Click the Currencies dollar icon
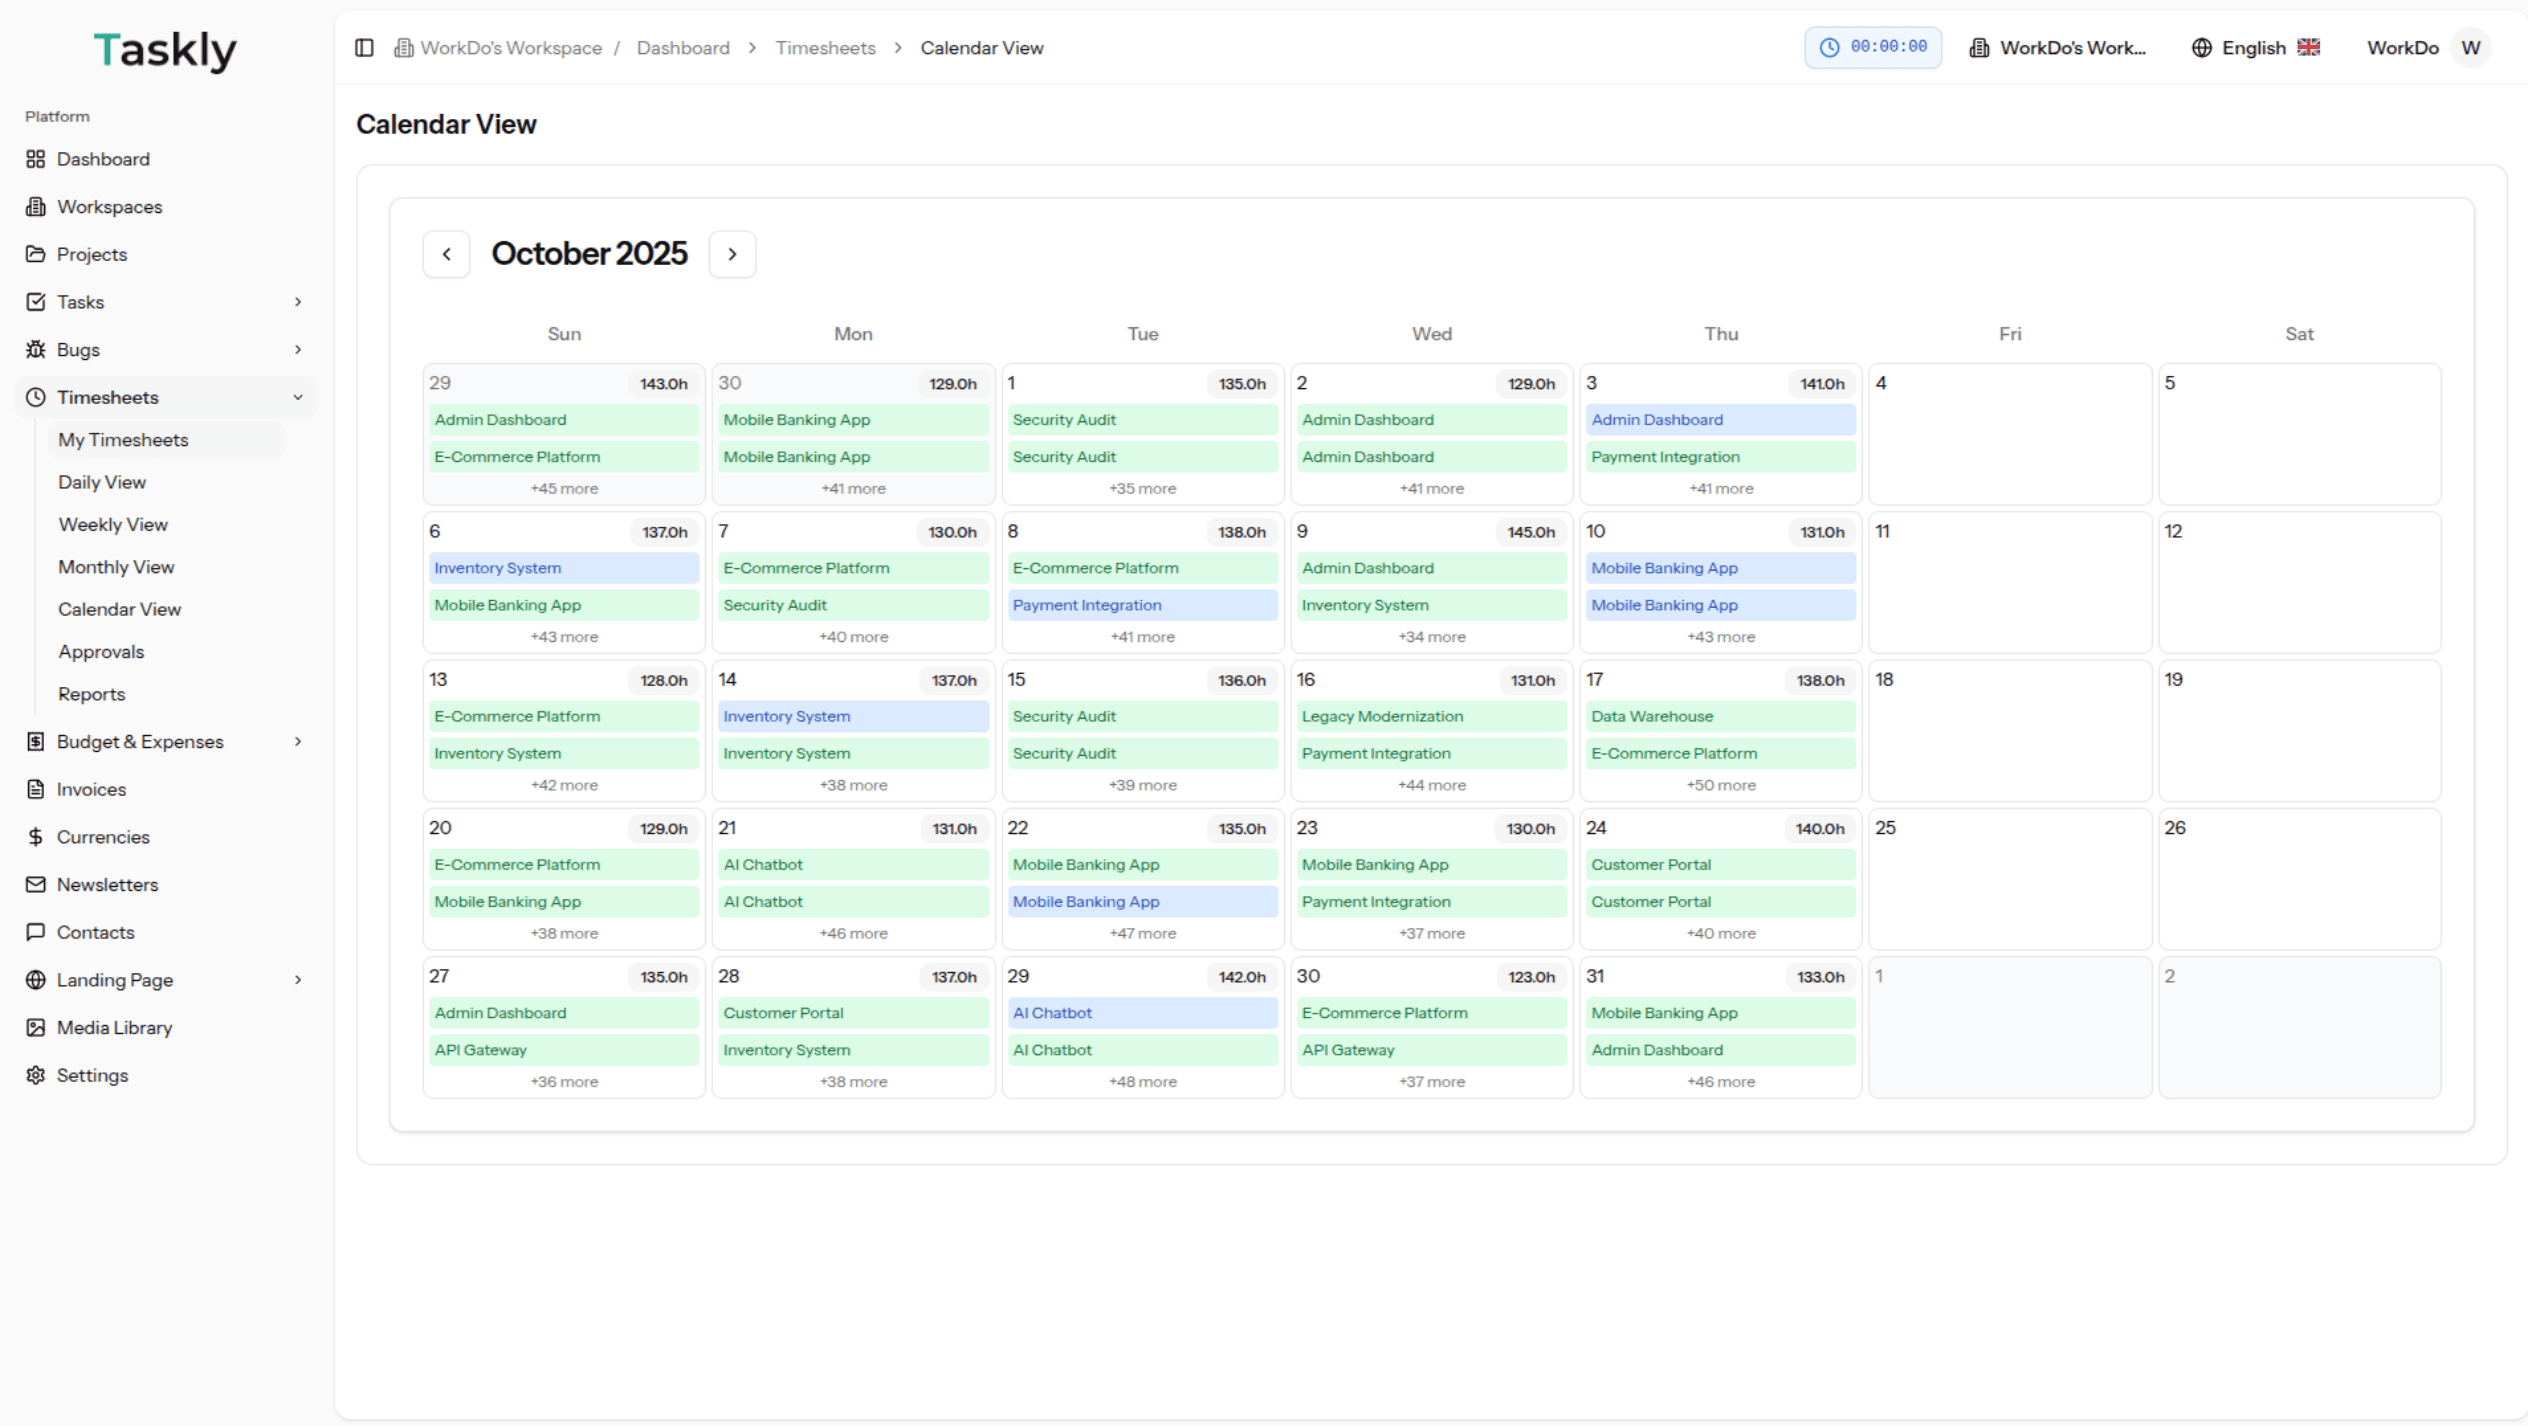 (x=36, y=837)
